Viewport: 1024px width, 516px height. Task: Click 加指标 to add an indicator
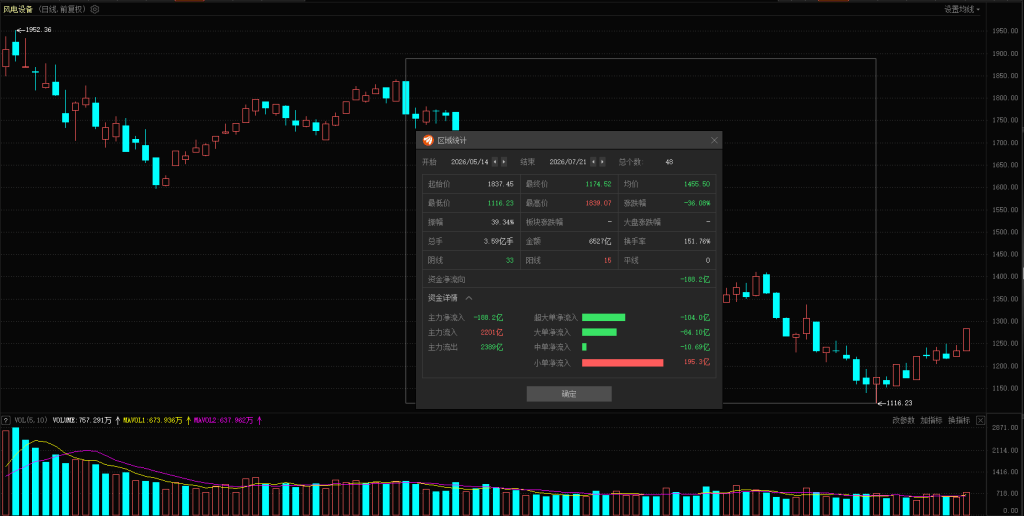pyautogui.click(x=931, y=421)
